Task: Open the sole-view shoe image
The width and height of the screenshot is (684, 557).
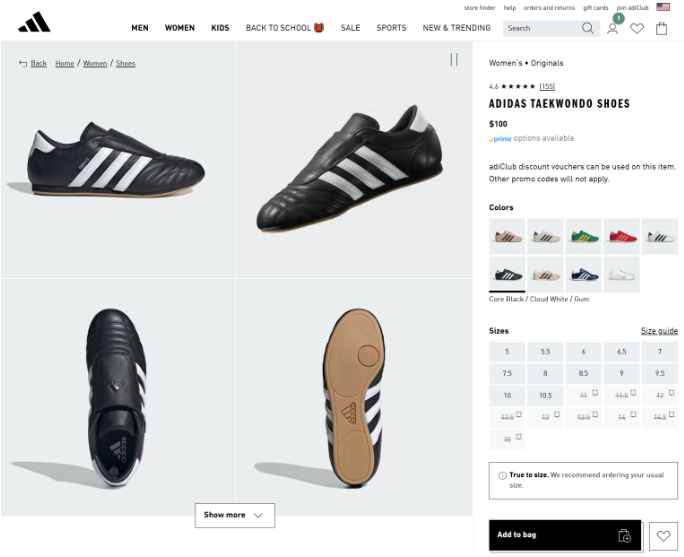Action: 354,398
